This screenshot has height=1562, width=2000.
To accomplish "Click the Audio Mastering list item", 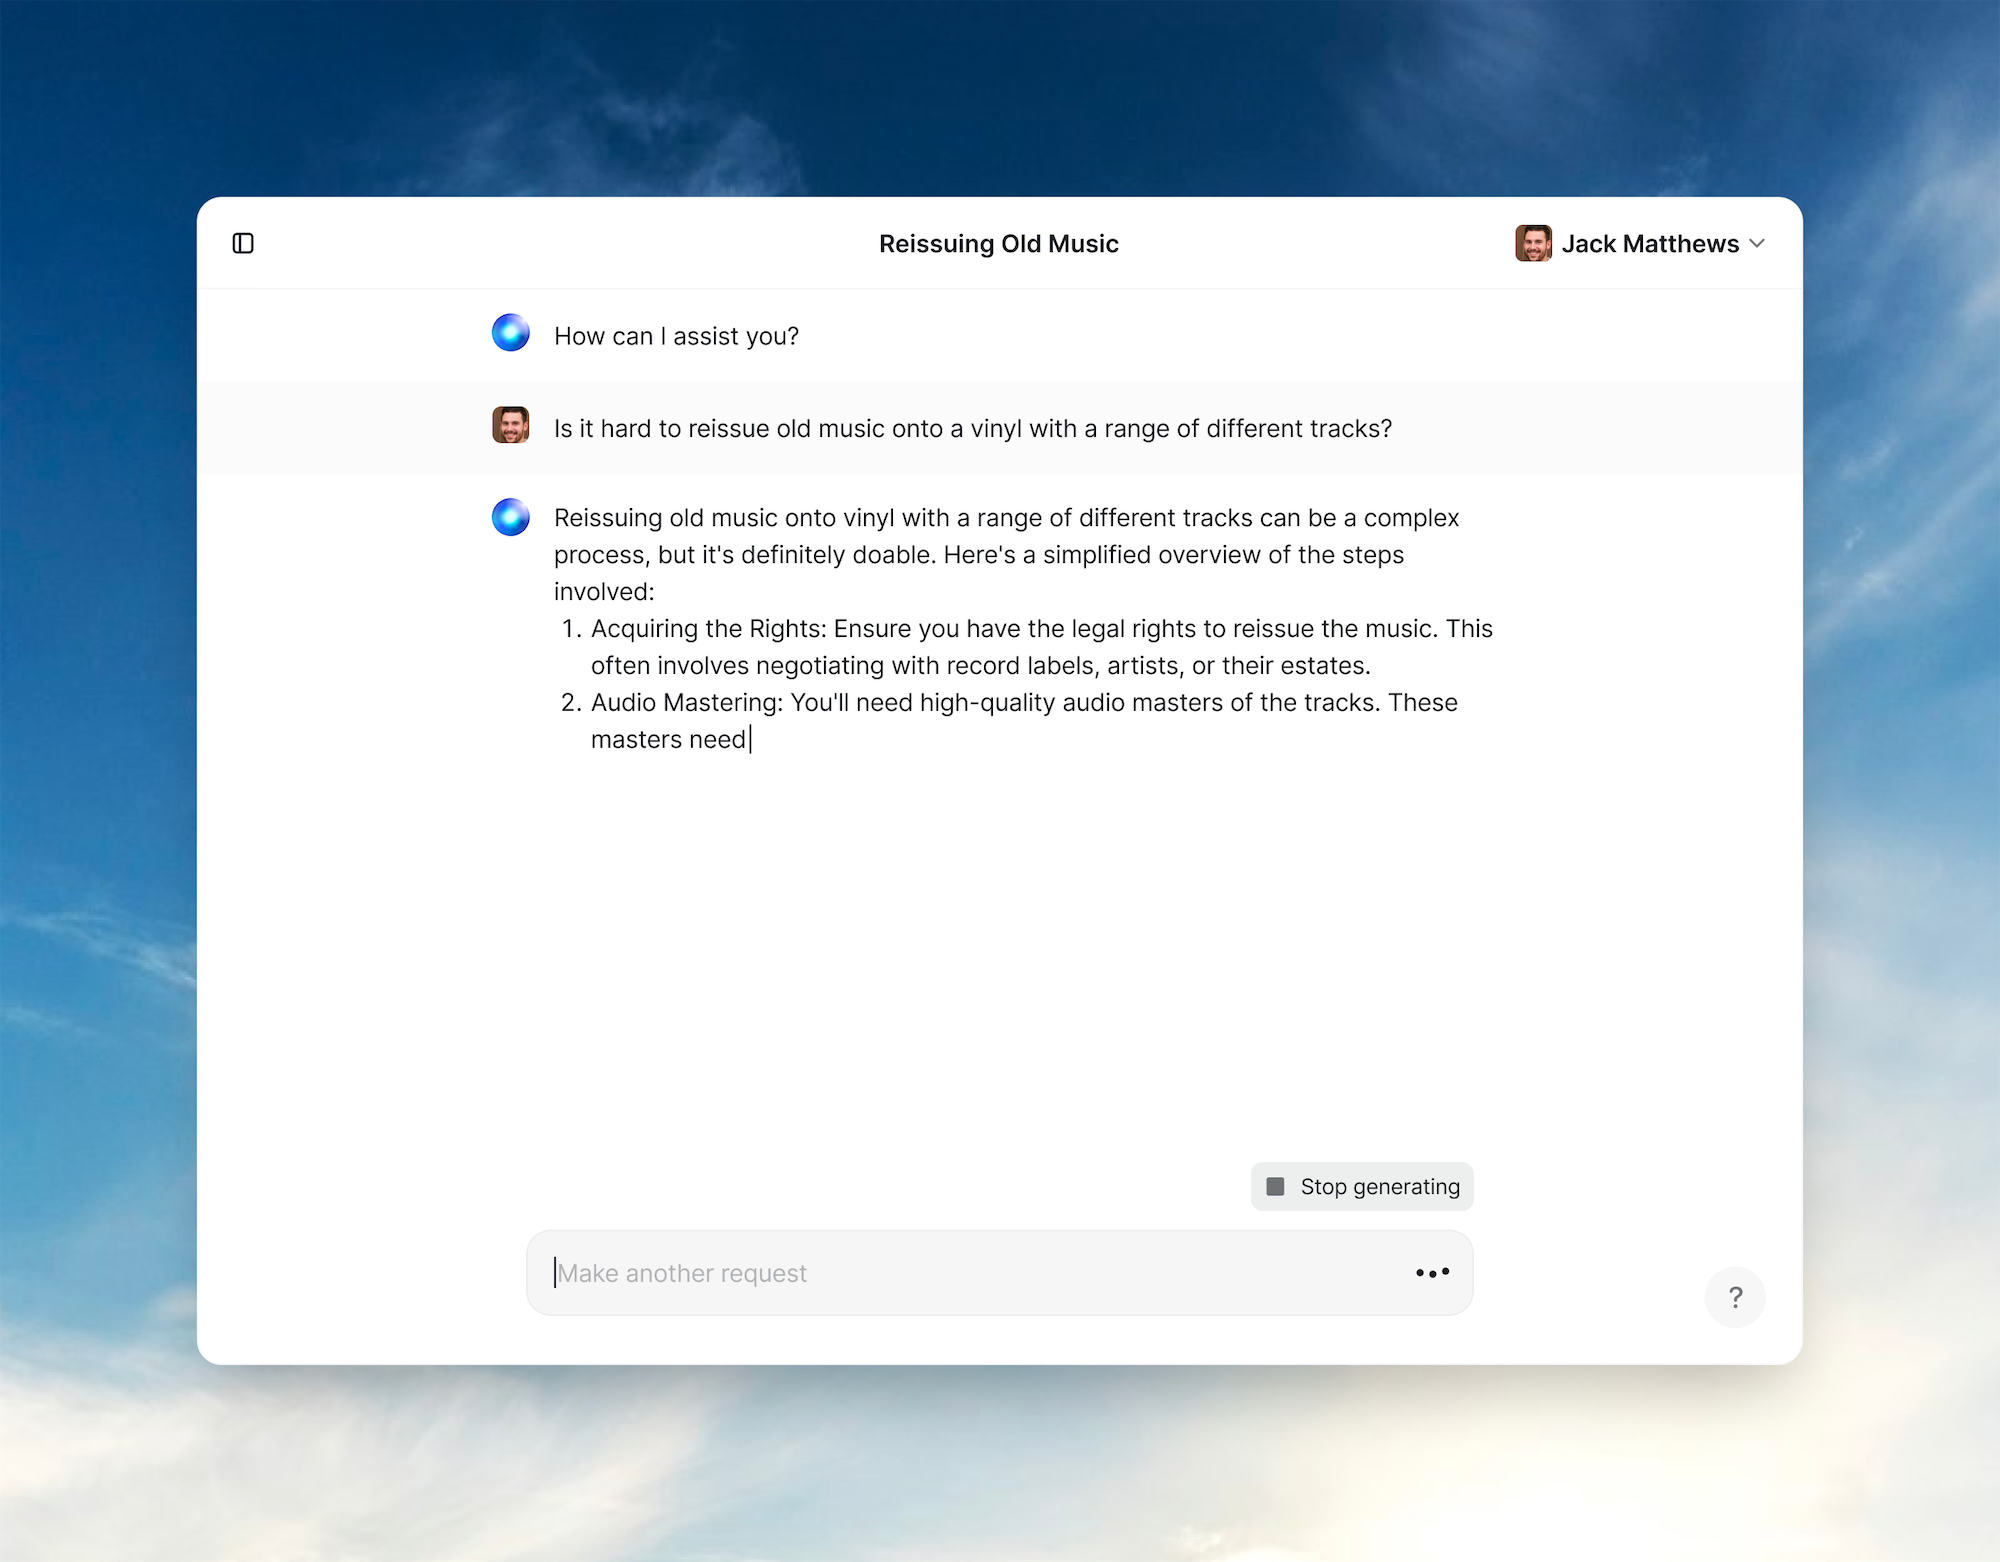I will pyautogui.click(x=1023, y=720).
